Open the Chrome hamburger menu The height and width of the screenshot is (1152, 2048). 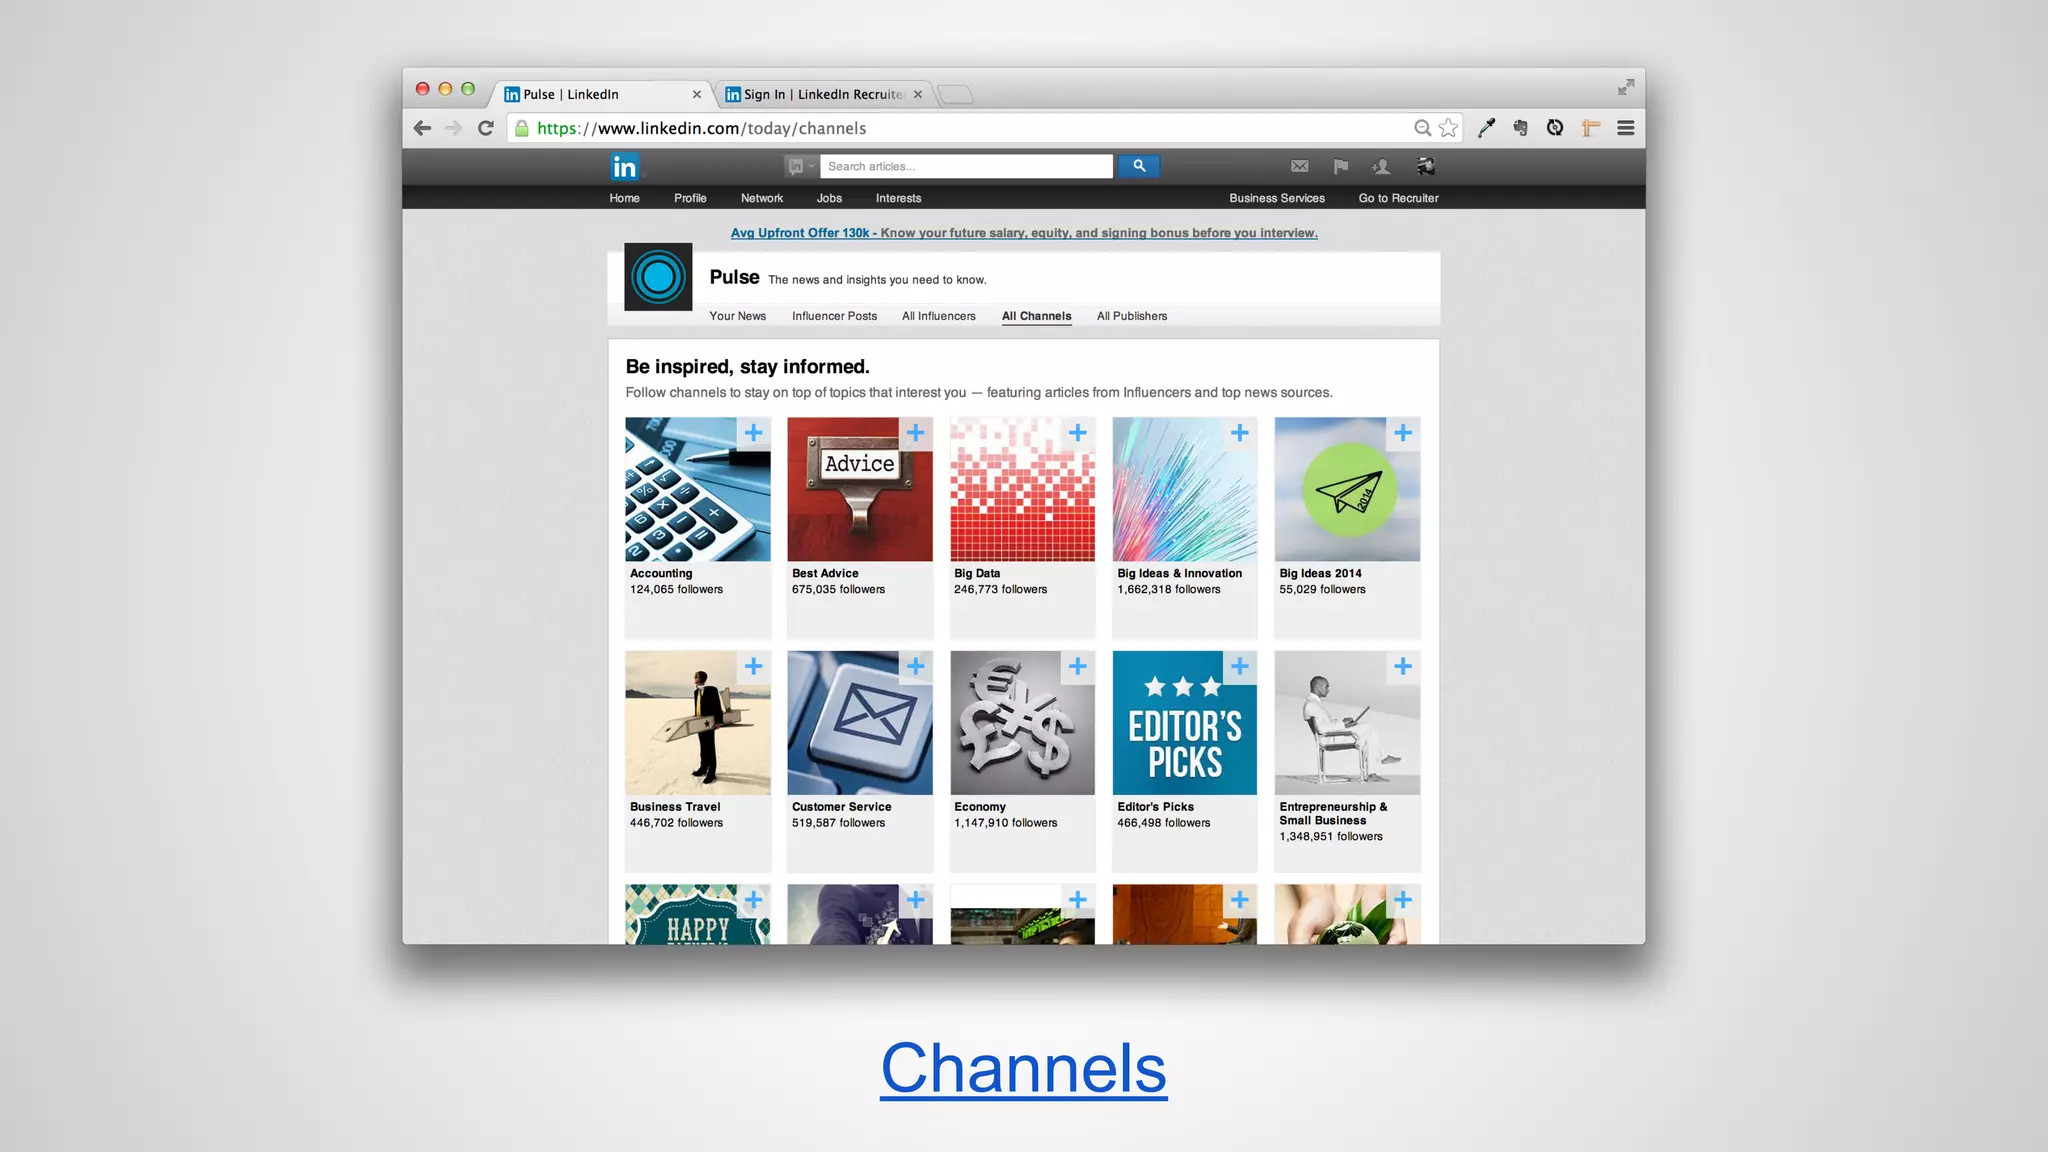[1626, 128]
